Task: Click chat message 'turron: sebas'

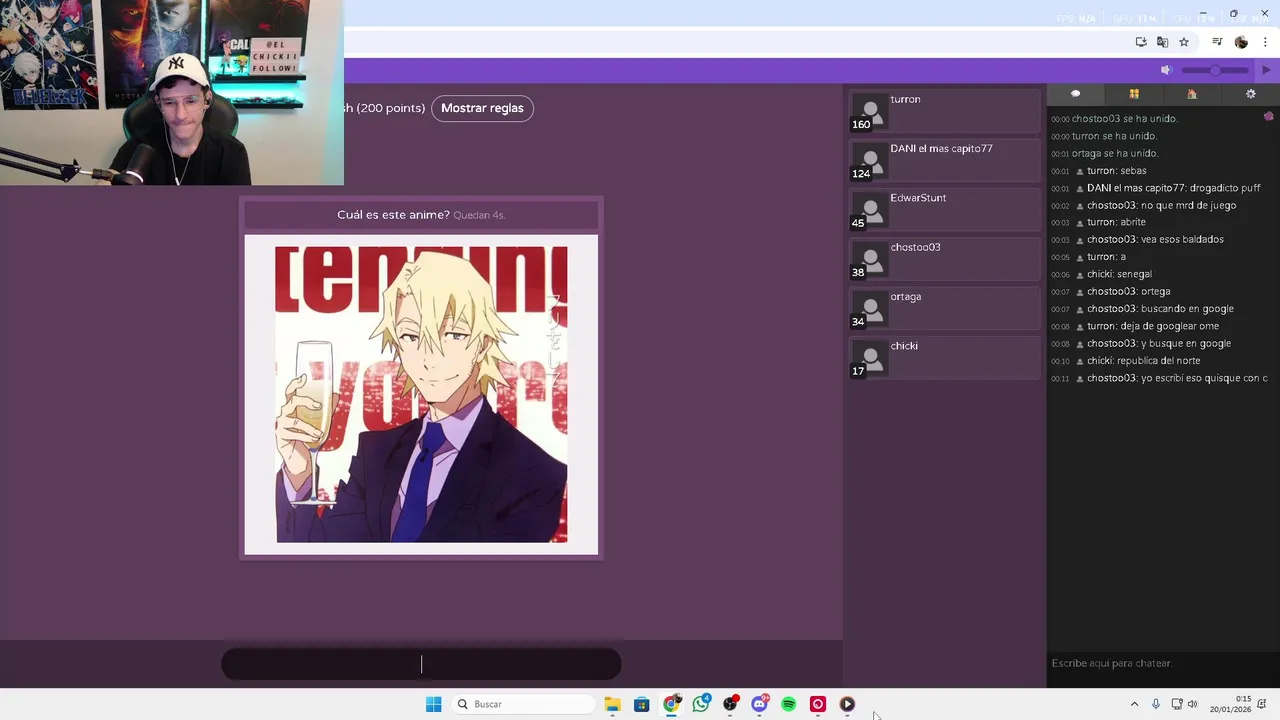Action: (1117, 171)
